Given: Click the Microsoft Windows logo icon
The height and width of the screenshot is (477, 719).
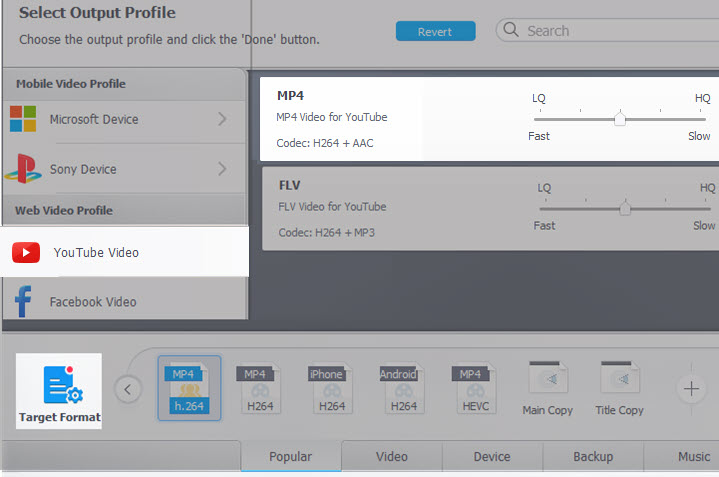Looking at the screenshot, I should (23, 119).
